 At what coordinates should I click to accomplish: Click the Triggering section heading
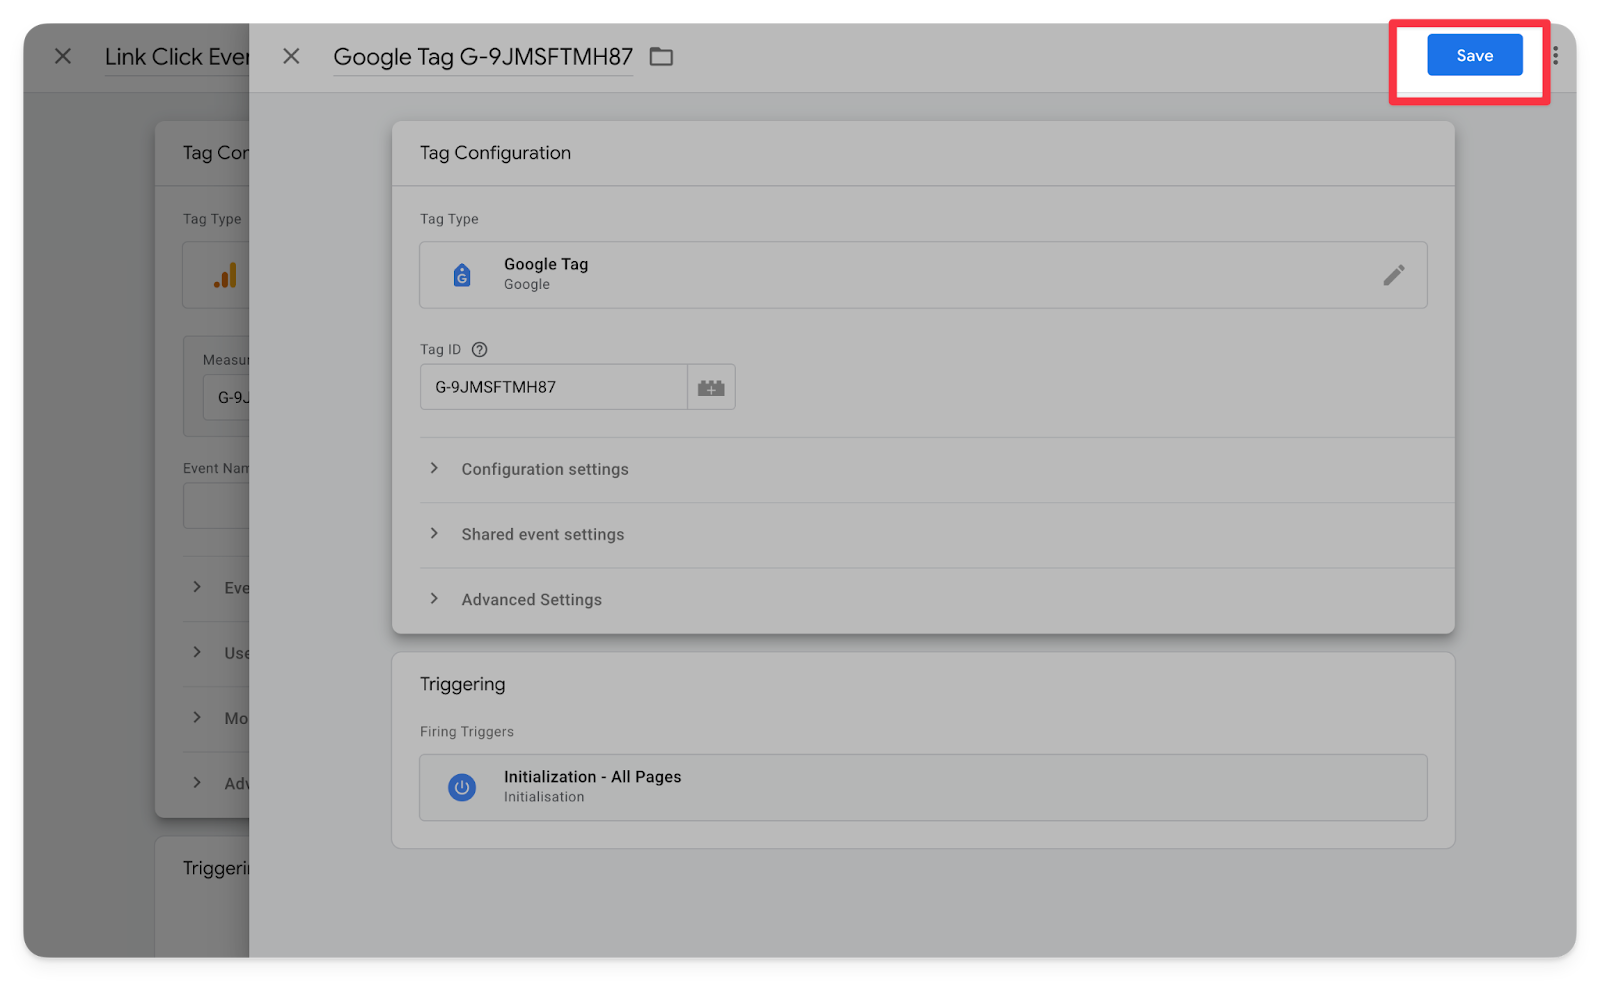click(x=462, y=684)
